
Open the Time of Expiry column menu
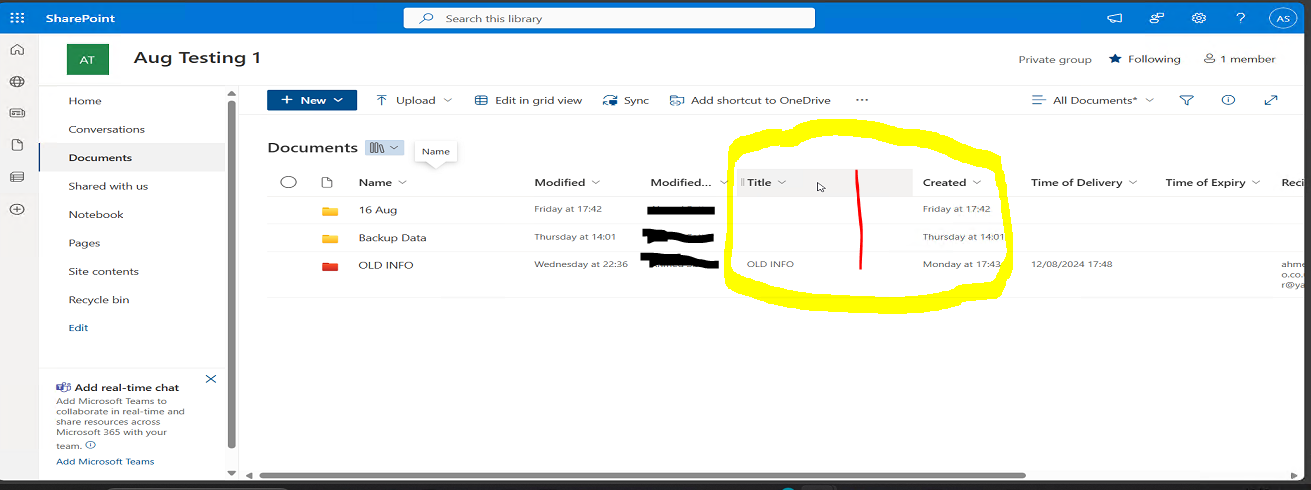(1212, 182)
